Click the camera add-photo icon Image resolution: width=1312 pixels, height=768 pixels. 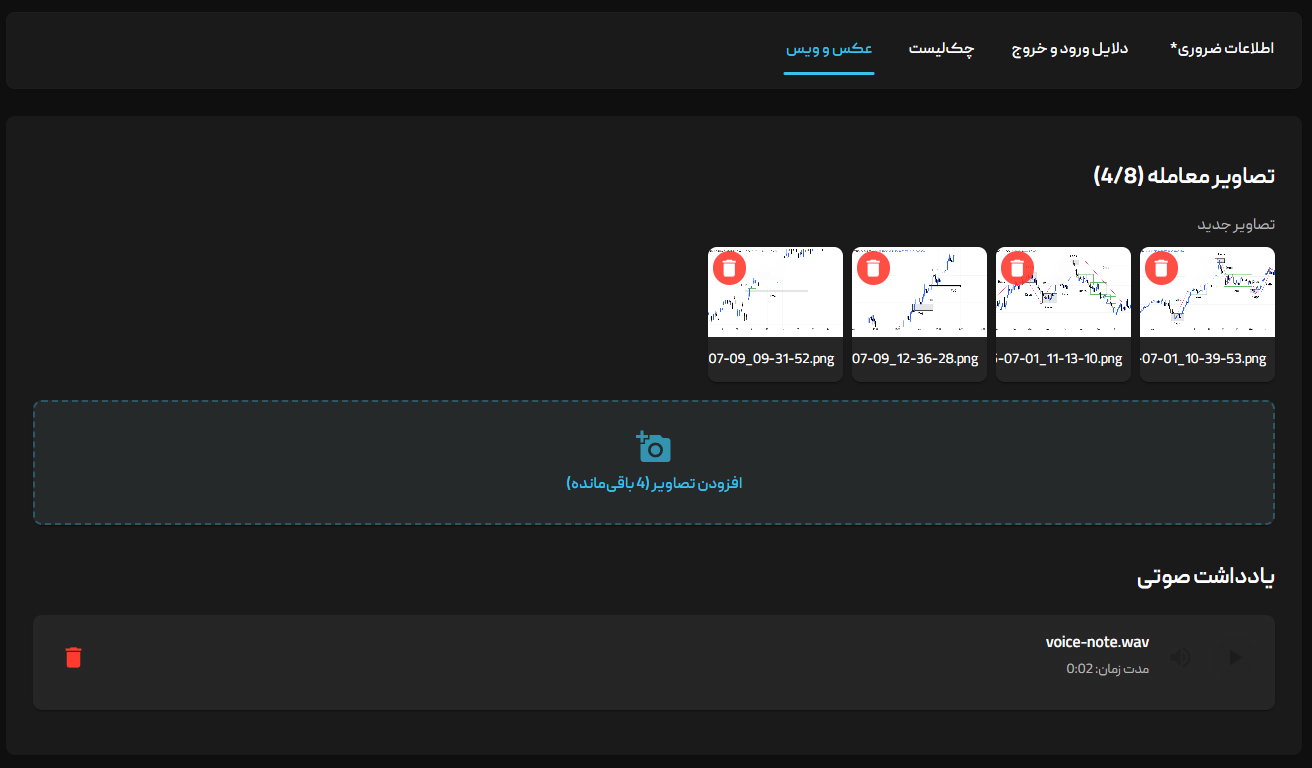[x=654, y=447]
